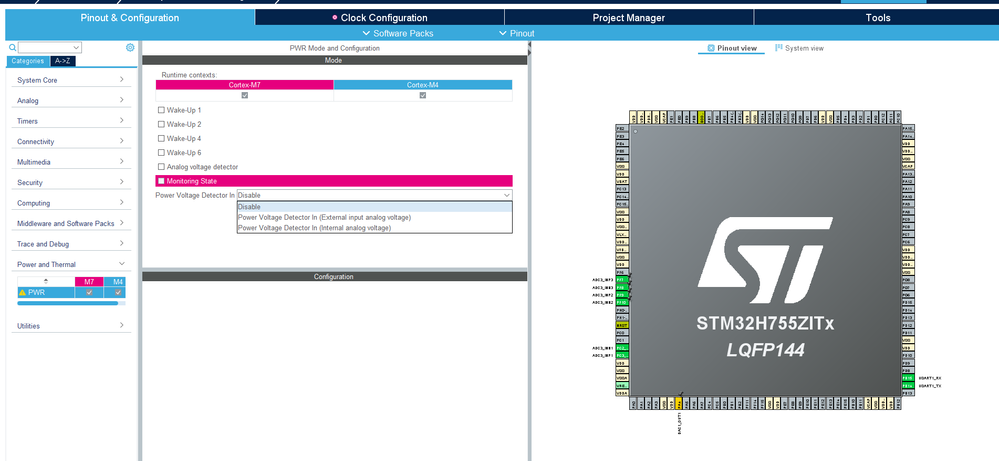This screenshot has height=461, width=999.
Task: Expand the Connectivity category
Action: pos(71,141)
